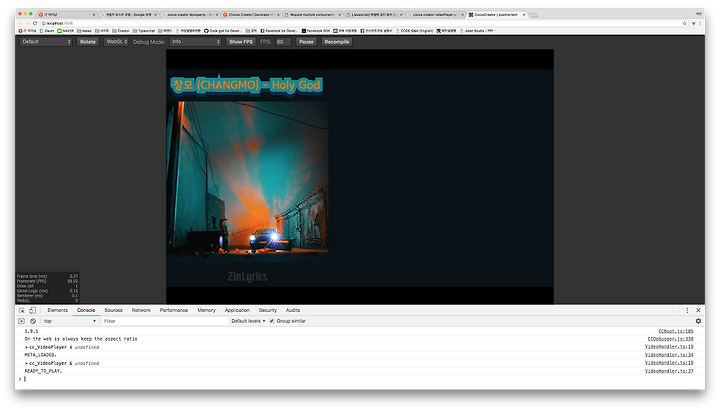Open the Facebook for Developers bookmark
The image size is (720, 411).
coord(279,31)
